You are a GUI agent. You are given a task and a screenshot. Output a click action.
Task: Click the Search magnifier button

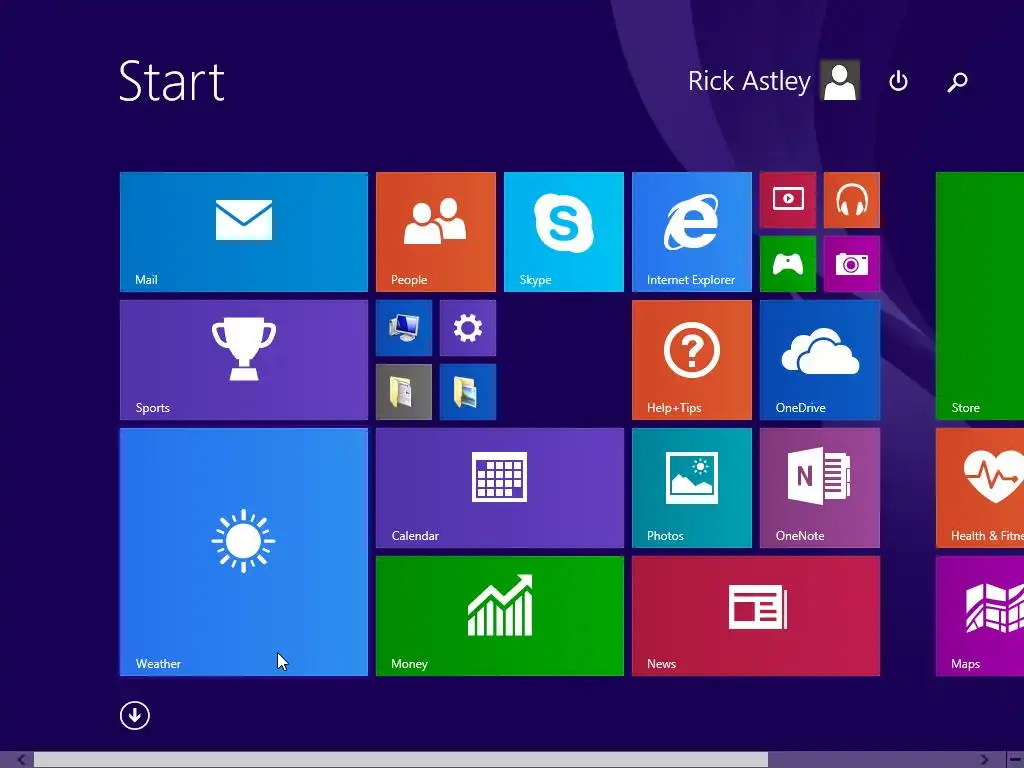pyautogui.click(x=957, y=82)
